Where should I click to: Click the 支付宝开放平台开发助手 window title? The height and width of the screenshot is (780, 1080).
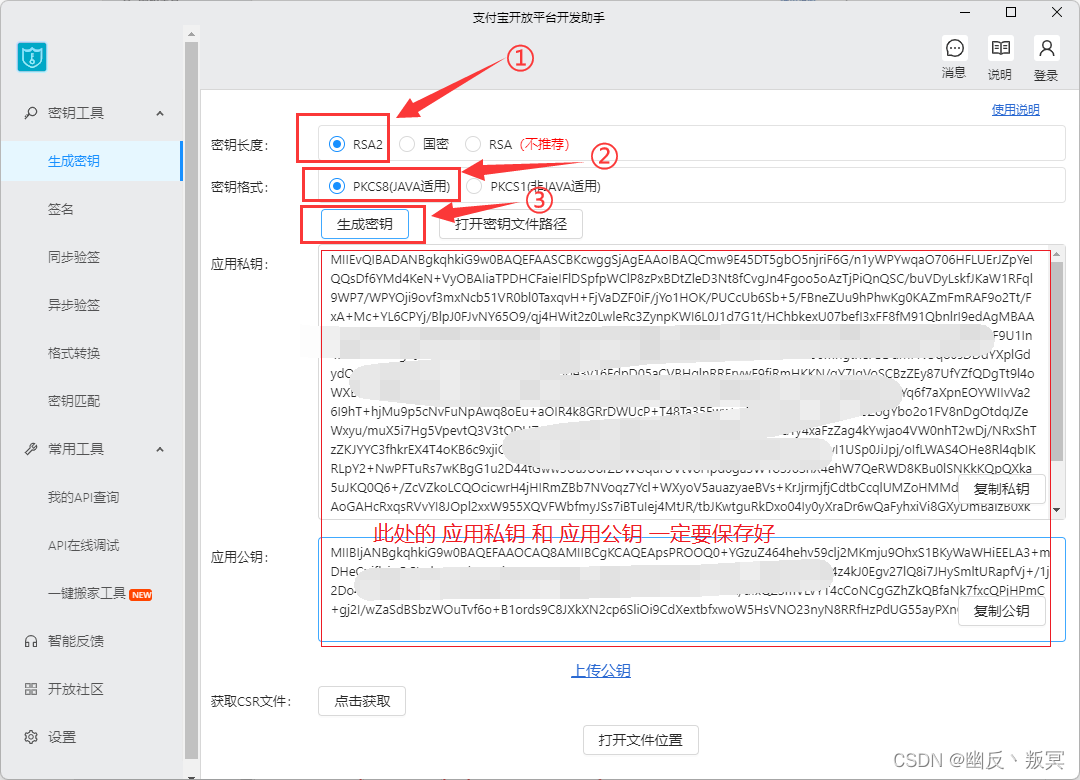pos(539,18)
